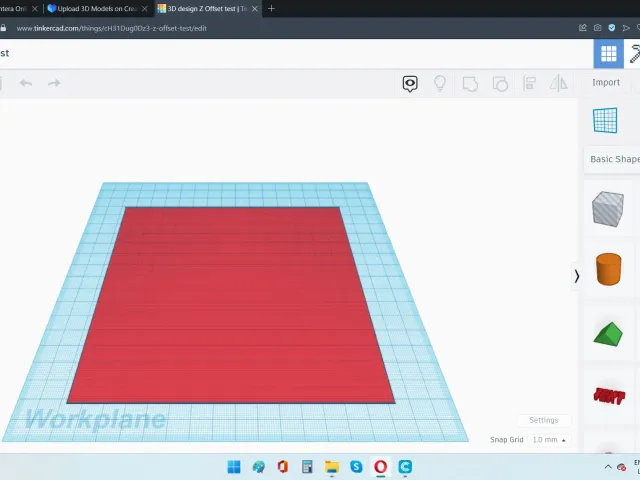This screenshot has width=640, height=480.
Task: Click the Undo arrow in the toolbar
Action: click(x=26, y=83)
